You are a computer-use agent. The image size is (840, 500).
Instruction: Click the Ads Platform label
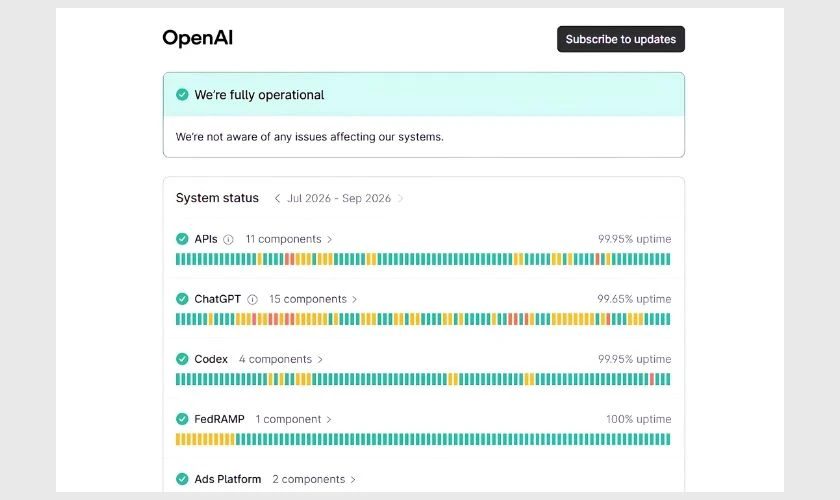[x=228, y=479]
